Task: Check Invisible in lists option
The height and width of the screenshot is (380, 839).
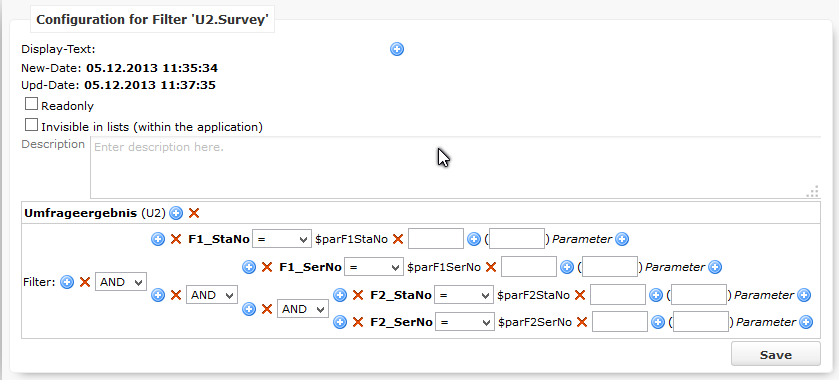Action: (x=32, y=125)
